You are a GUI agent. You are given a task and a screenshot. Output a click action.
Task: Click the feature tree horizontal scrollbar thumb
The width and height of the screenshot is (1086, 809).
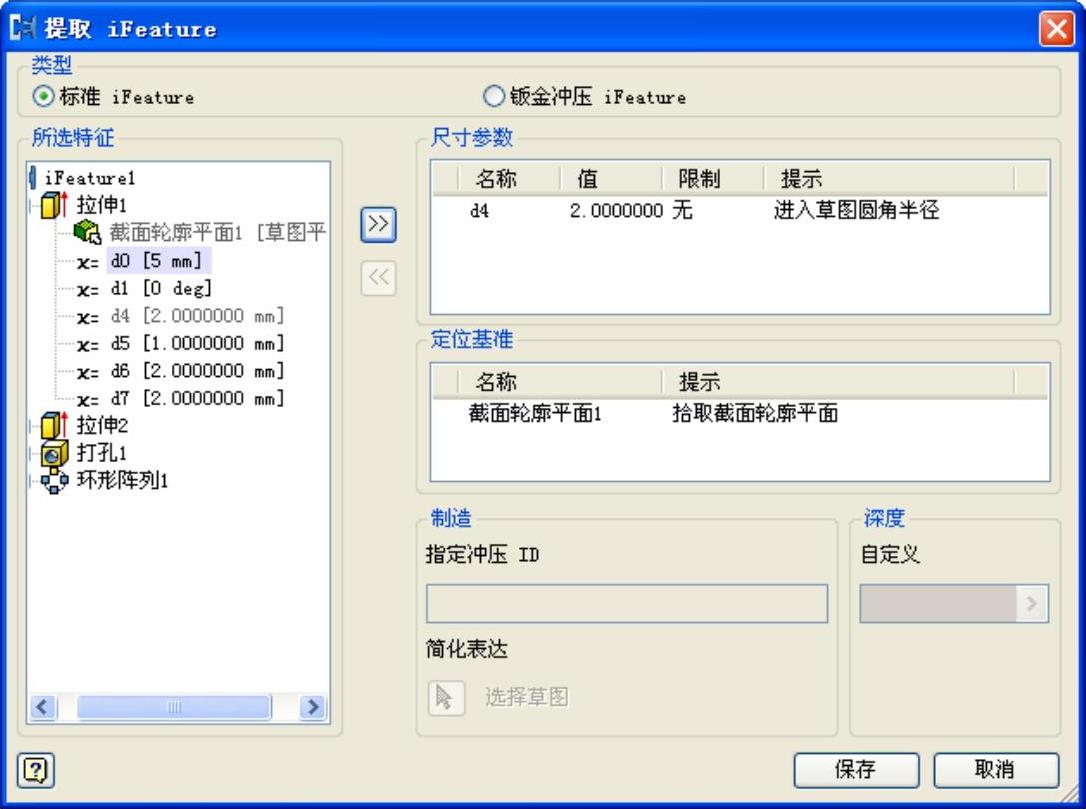174,707
